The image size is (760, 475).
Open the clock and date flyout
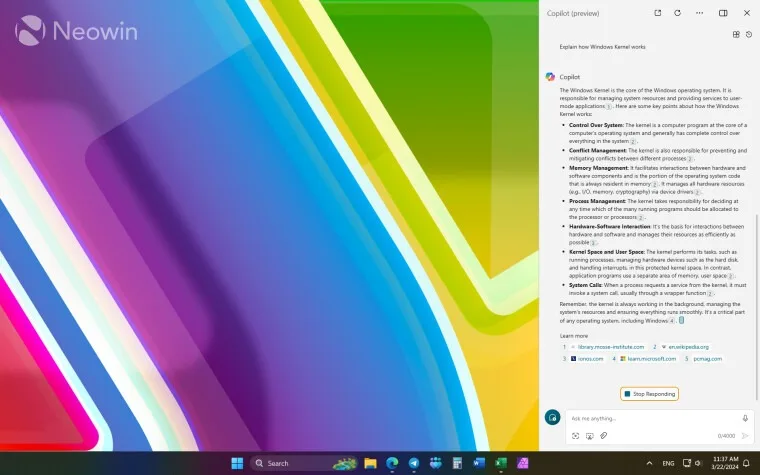click(x=726, y=463)
